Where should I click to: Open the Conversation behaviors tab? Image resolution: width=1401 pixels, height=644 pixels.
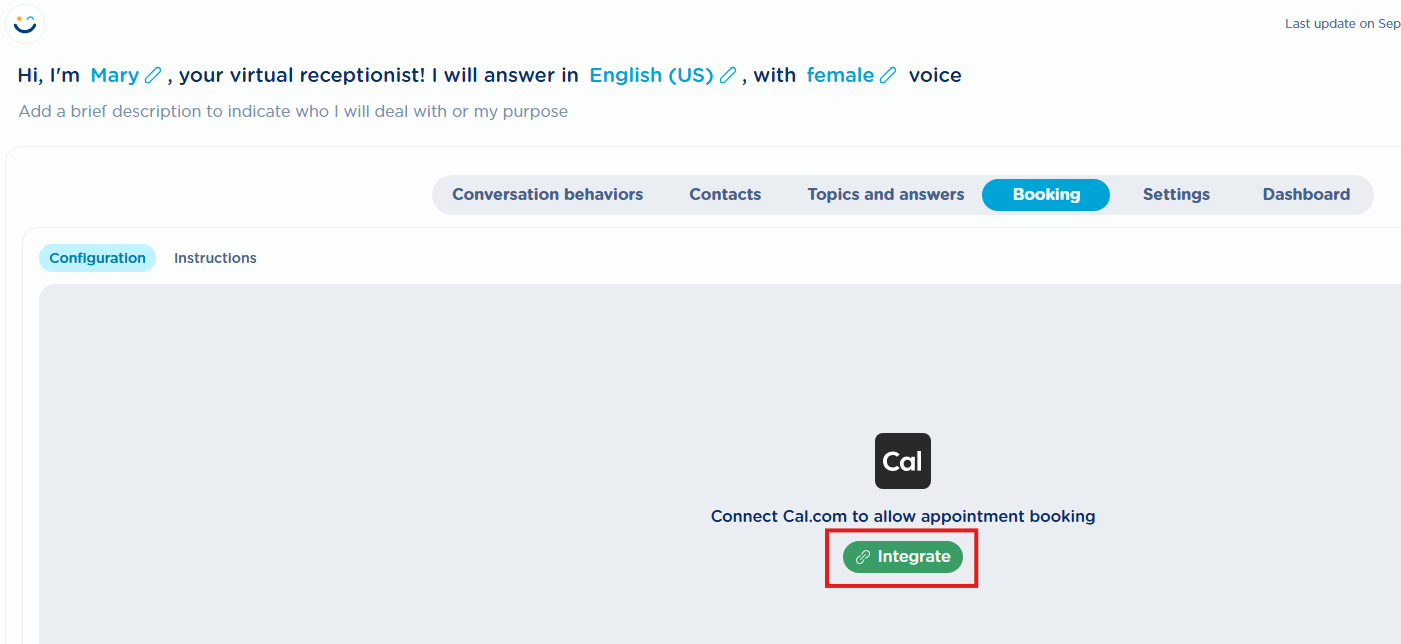547,195
